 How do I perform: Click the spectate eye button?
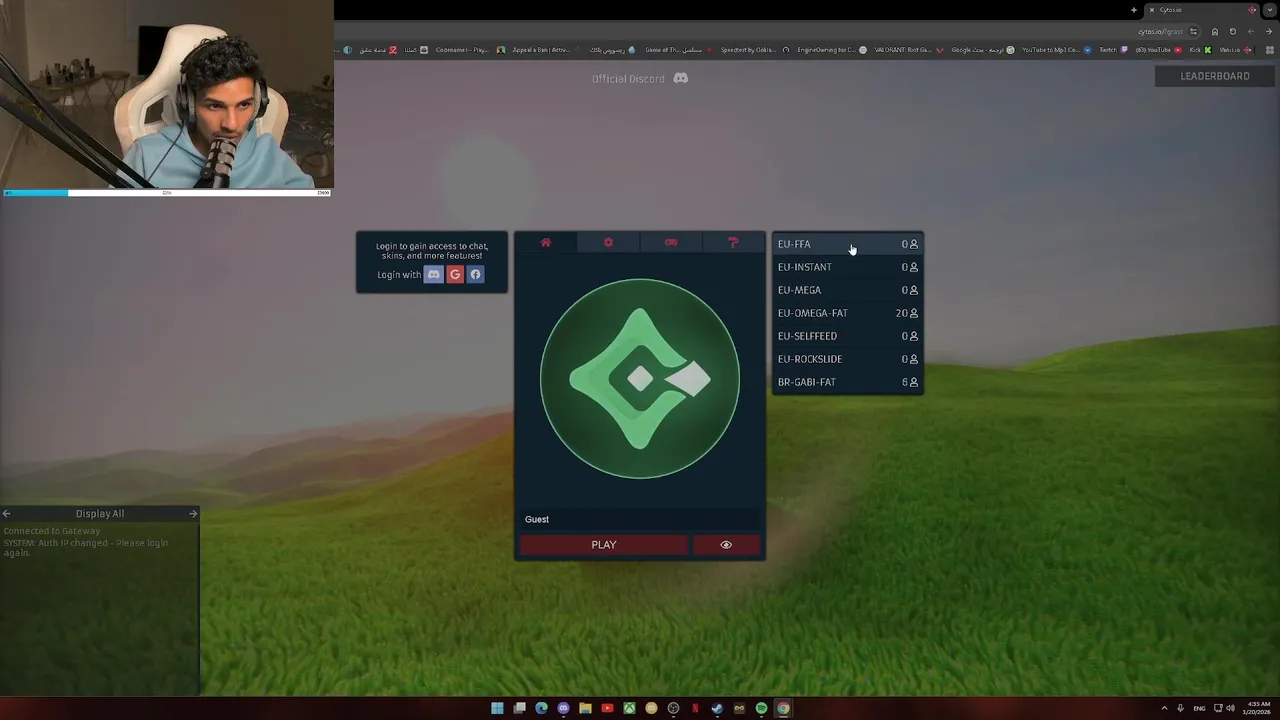(726, 545)
